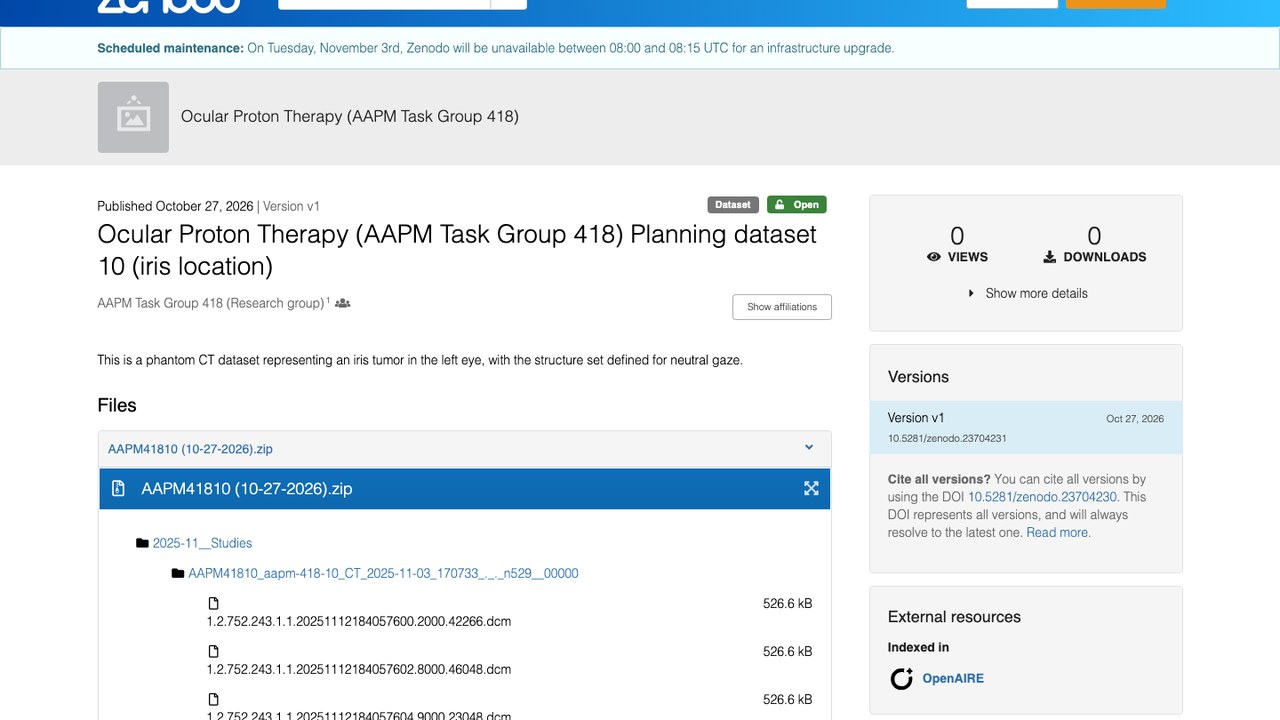
Task: Click the zip archive file icon in preview header
Action: pos(118,489)
